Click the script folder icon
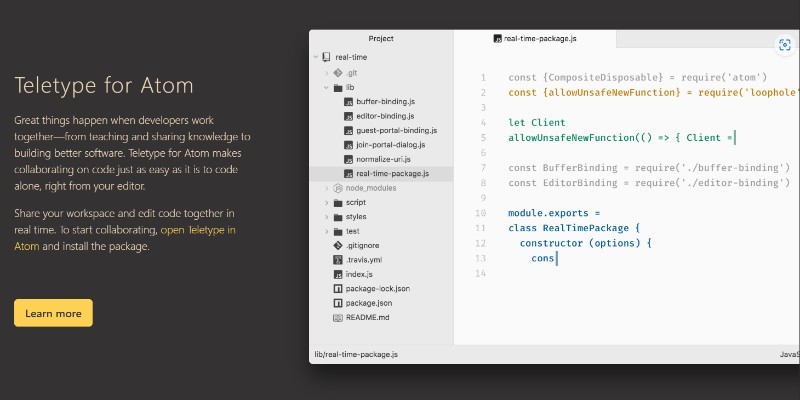This screenshot has width=800, height=400. (337, 203)
